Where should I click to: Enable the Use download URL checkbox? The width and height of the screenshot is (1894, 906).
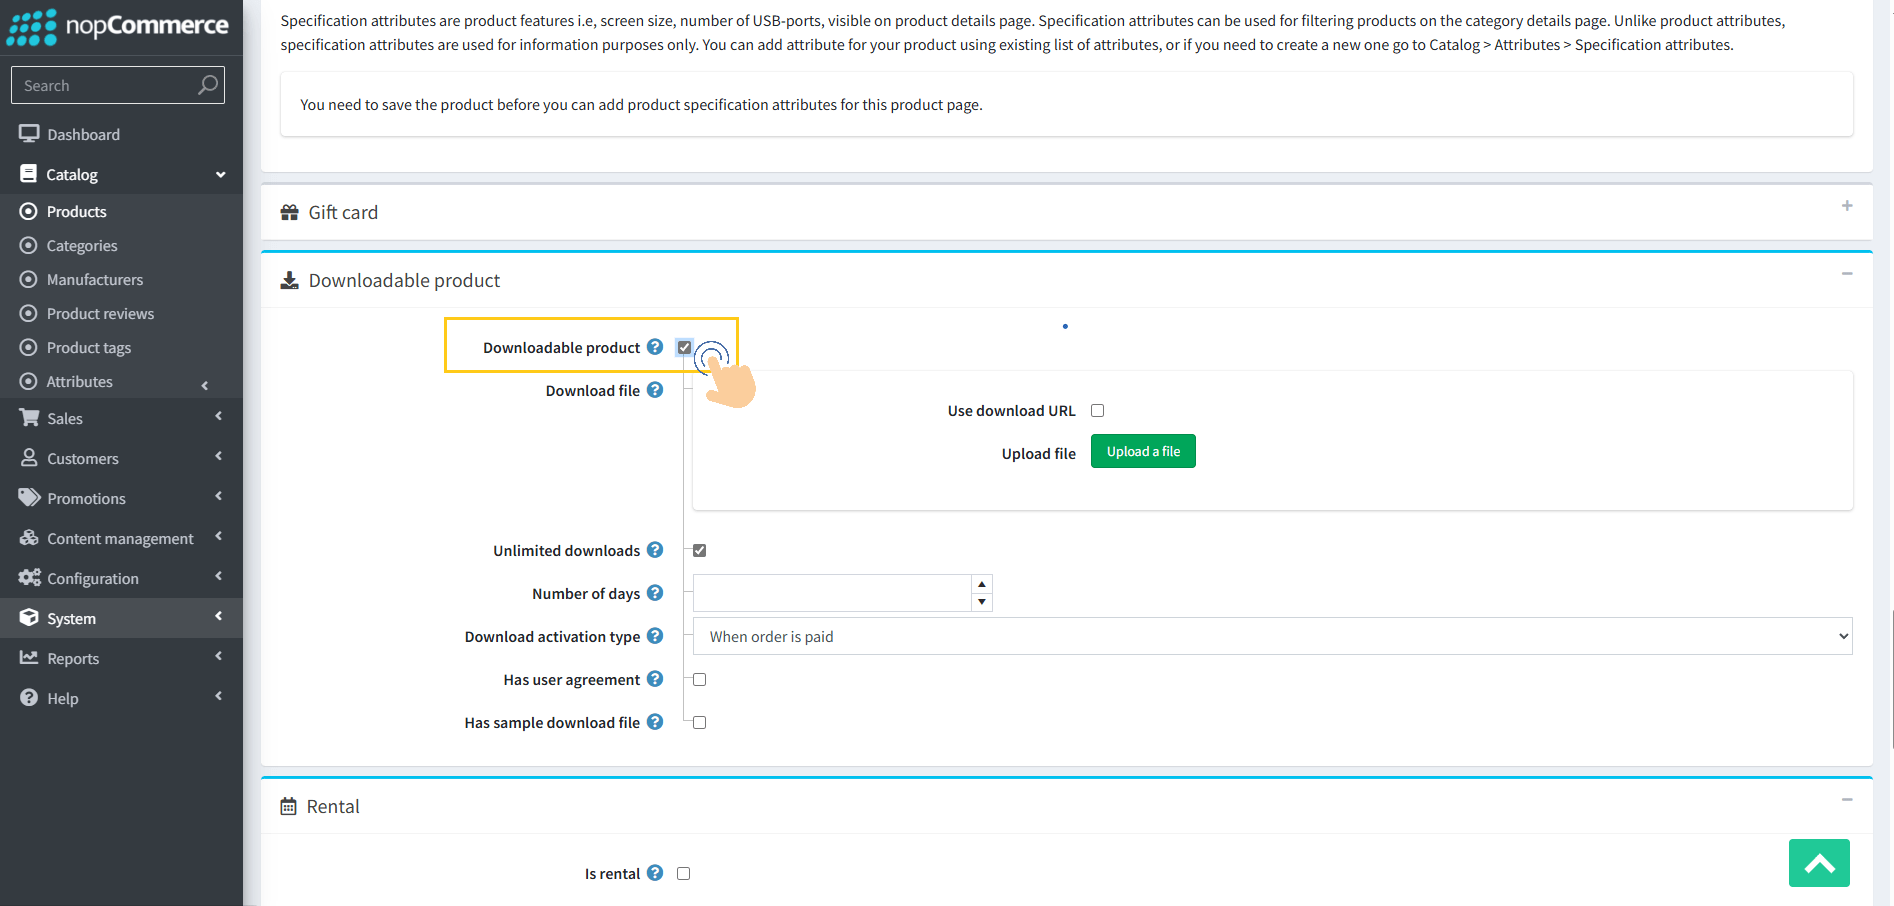(x=1097, y=411)
